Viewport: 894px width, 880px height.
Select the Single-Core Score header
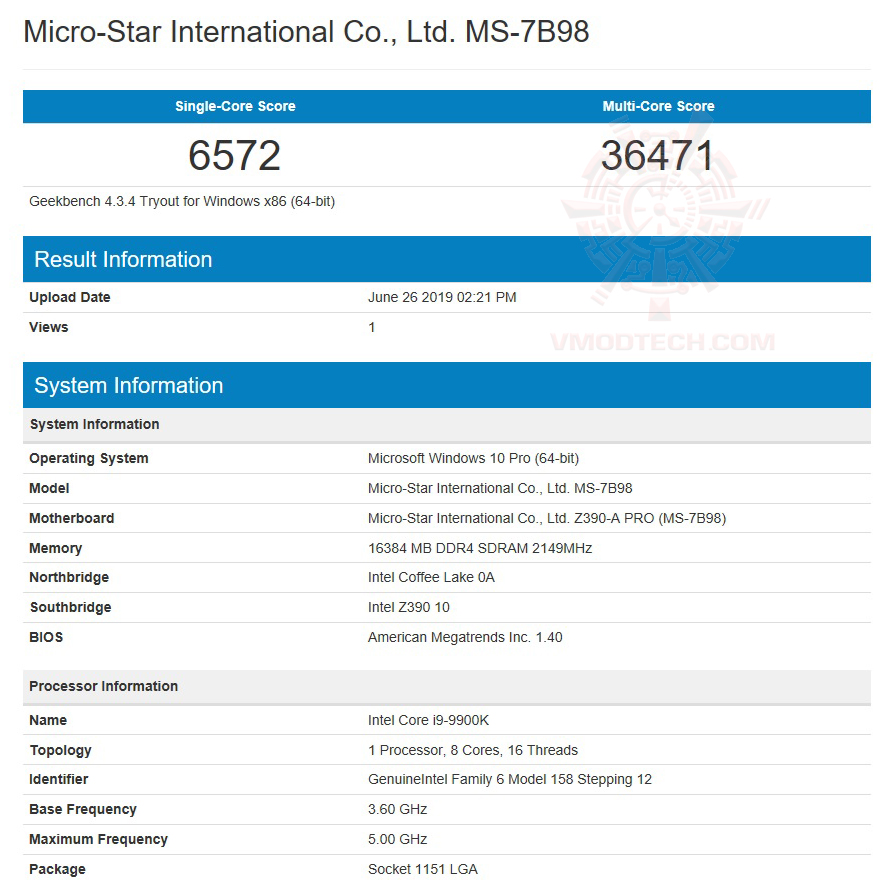[235, 106]
